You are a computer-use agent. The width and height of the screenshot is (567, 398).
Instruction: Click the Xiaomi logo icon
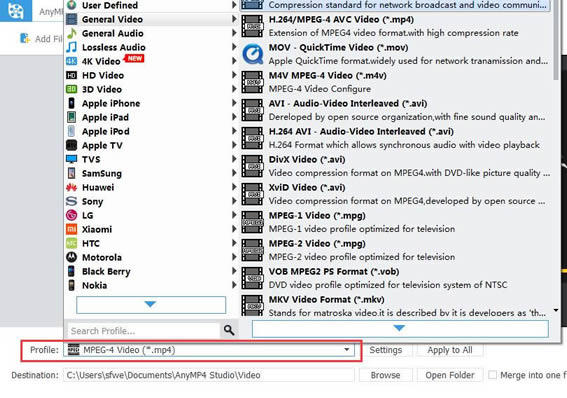(x=71, y=229)
